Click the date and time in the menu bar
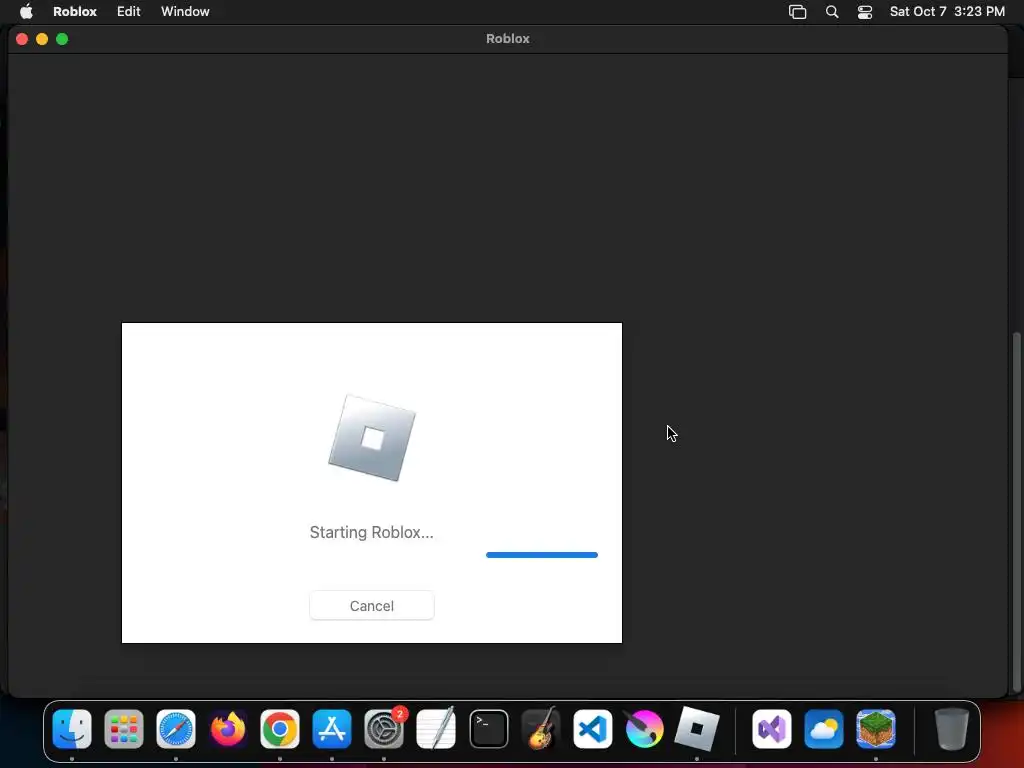 pyautogui.click(x=947, y=11)
